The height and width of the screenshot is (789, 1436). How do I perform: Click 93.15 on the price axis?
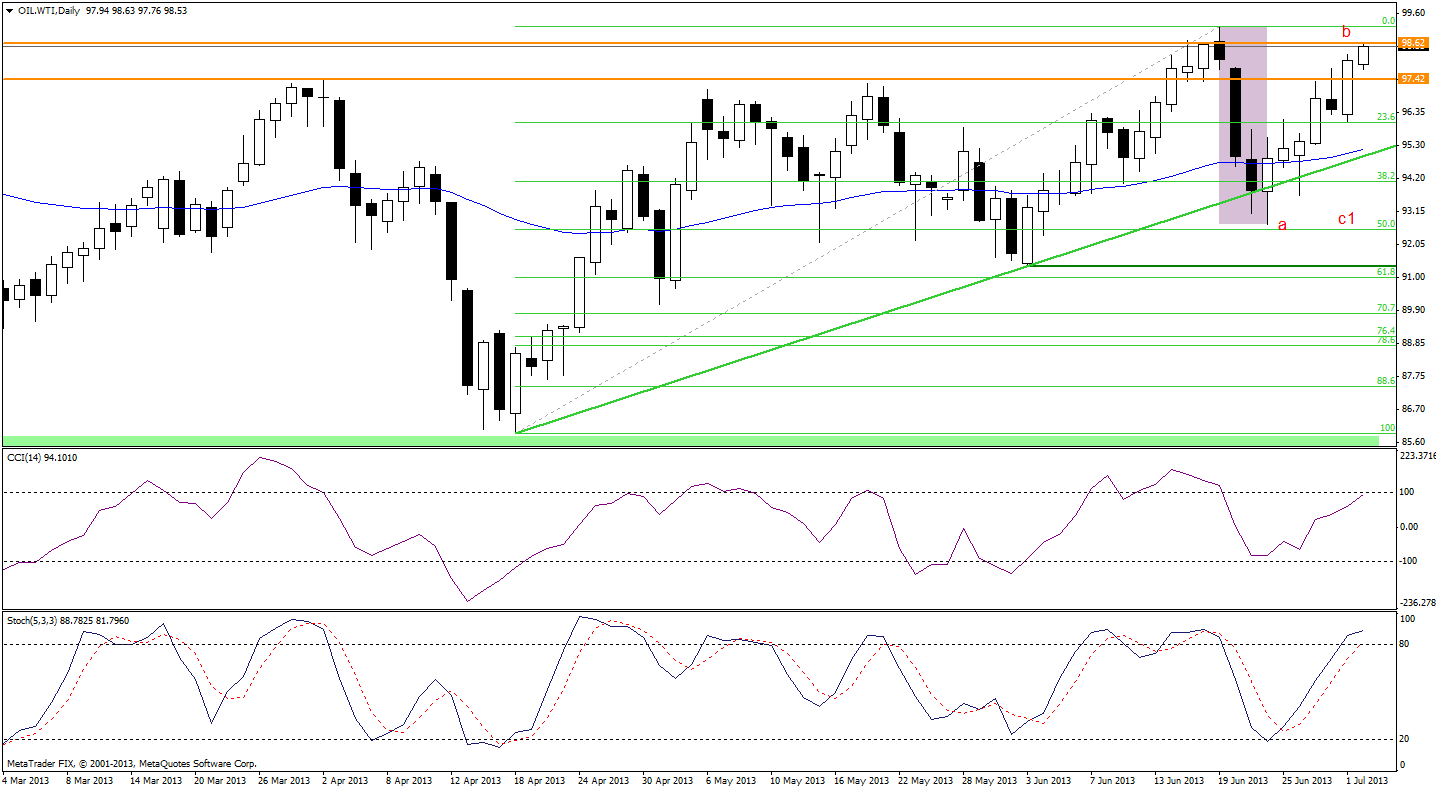1413,210
